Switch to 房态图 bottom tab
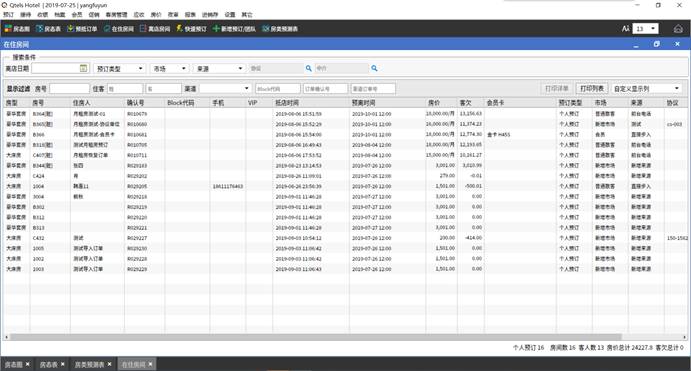This screenshot has width=691, height=371. [x=13, y=364]
